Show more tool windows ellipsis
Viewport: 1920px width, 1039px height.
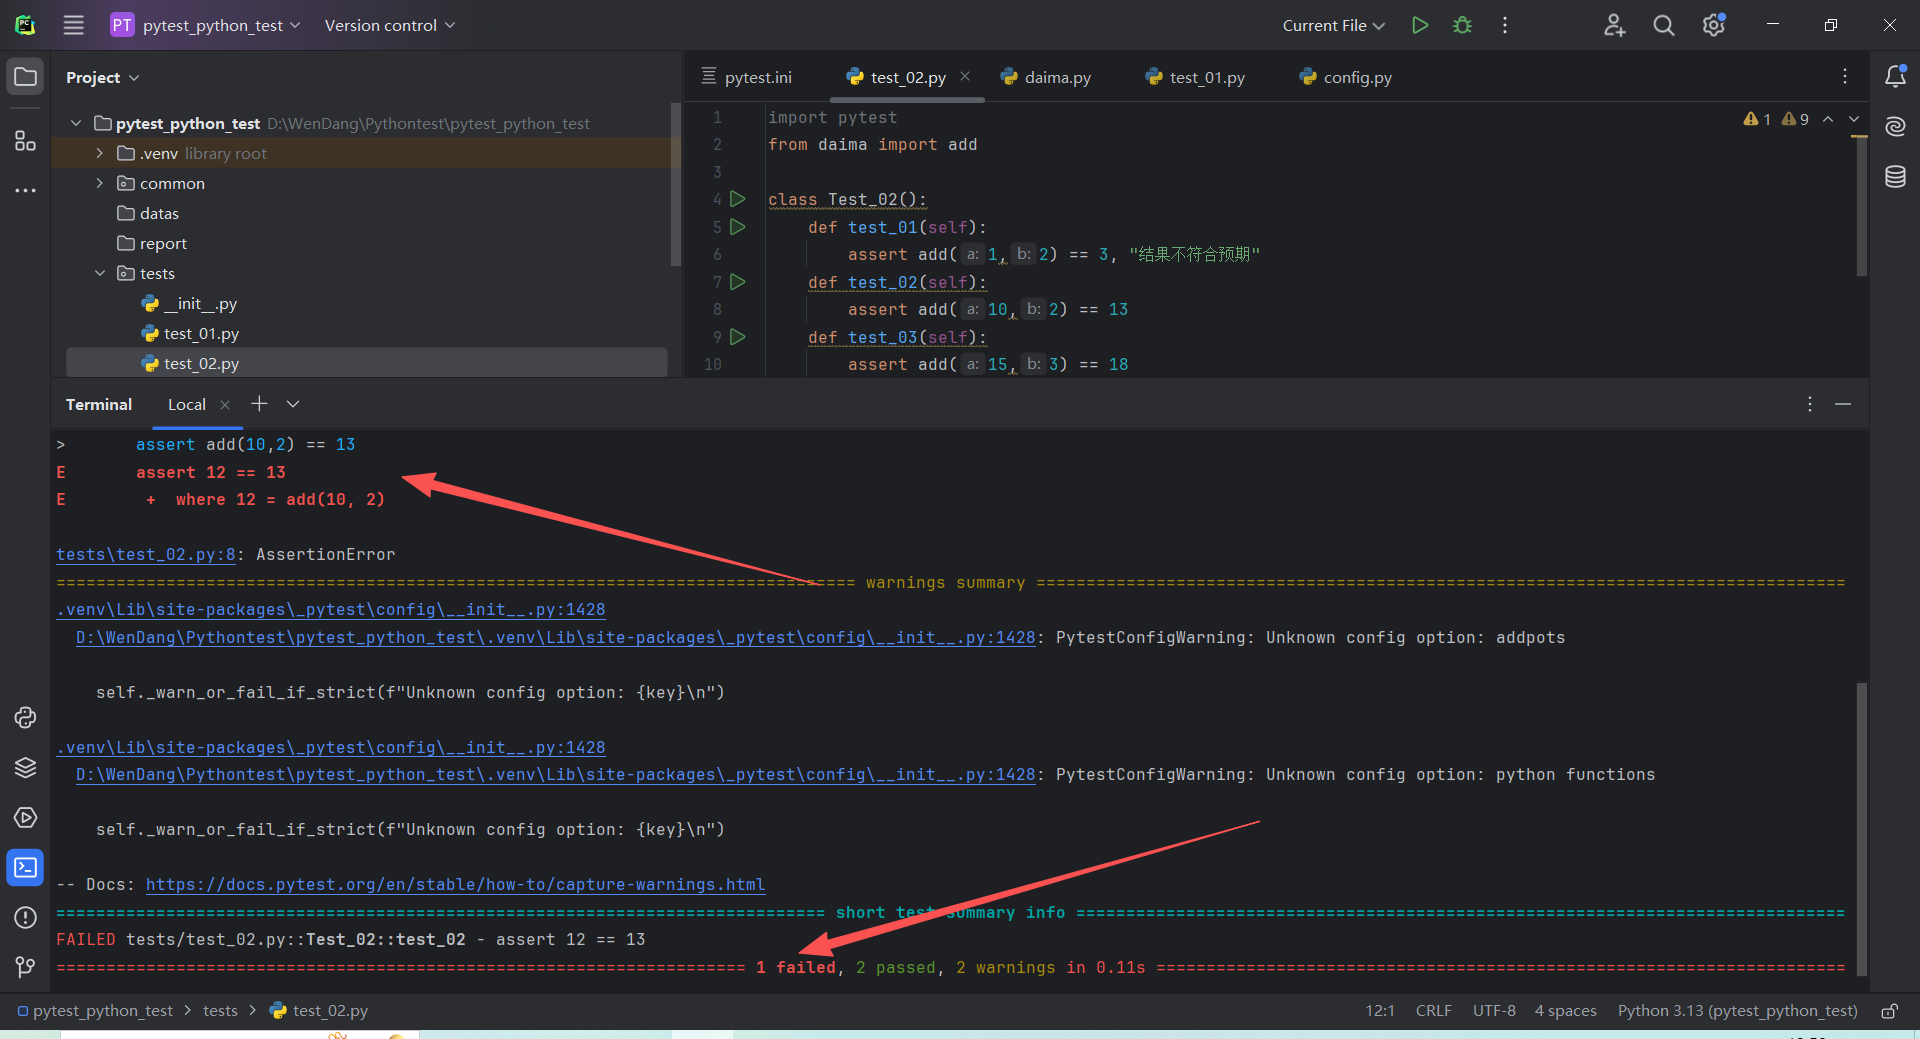tap(26, 190)
